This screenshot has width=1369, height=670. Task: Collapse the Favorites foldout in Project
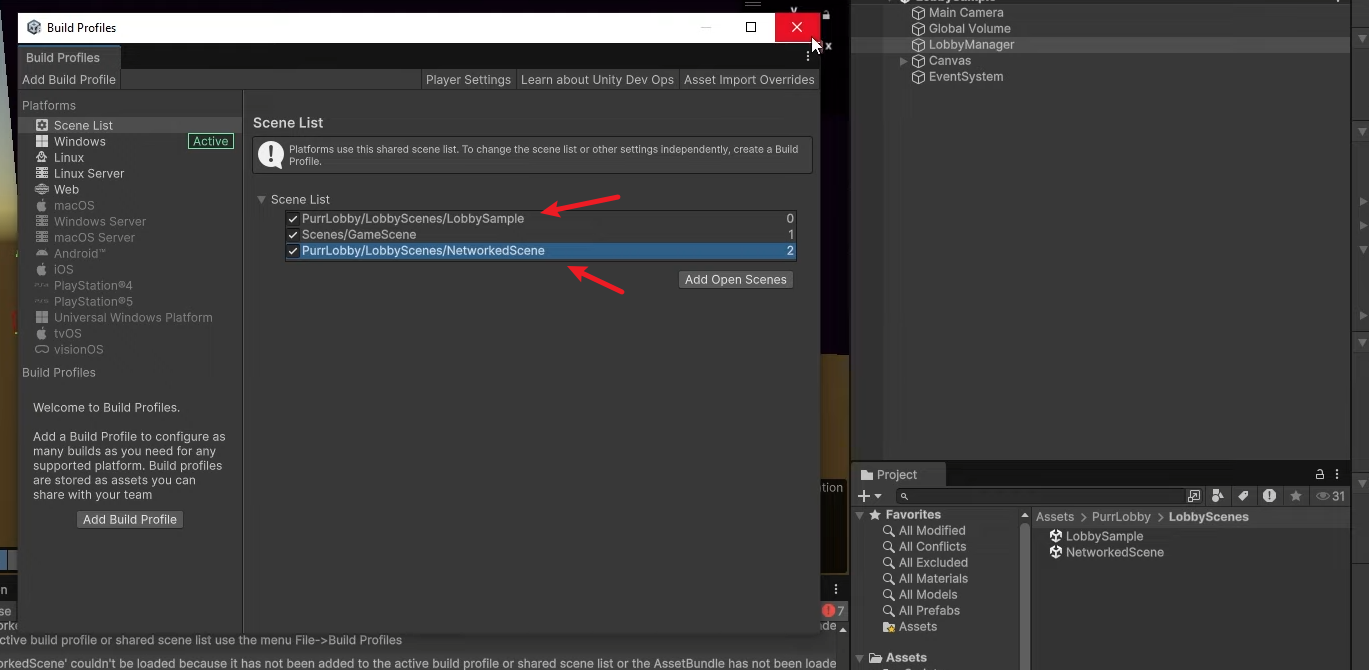coord(859,515)
